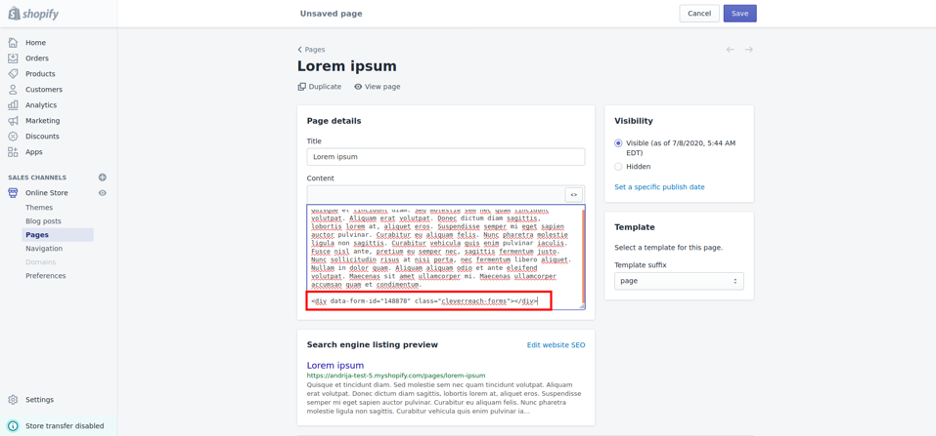The image size is (936, 436).
Task: Click Set a specific publish date
Action: pos(659,187)
